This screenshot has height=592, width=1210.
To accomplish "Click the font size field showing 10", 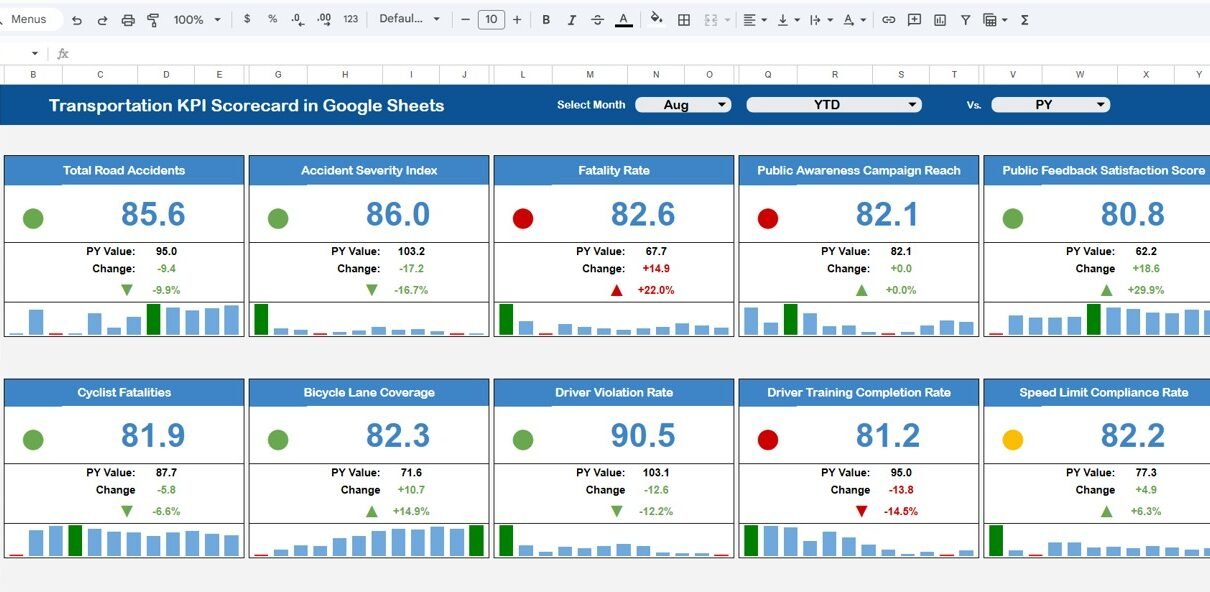I will (491, 20).
